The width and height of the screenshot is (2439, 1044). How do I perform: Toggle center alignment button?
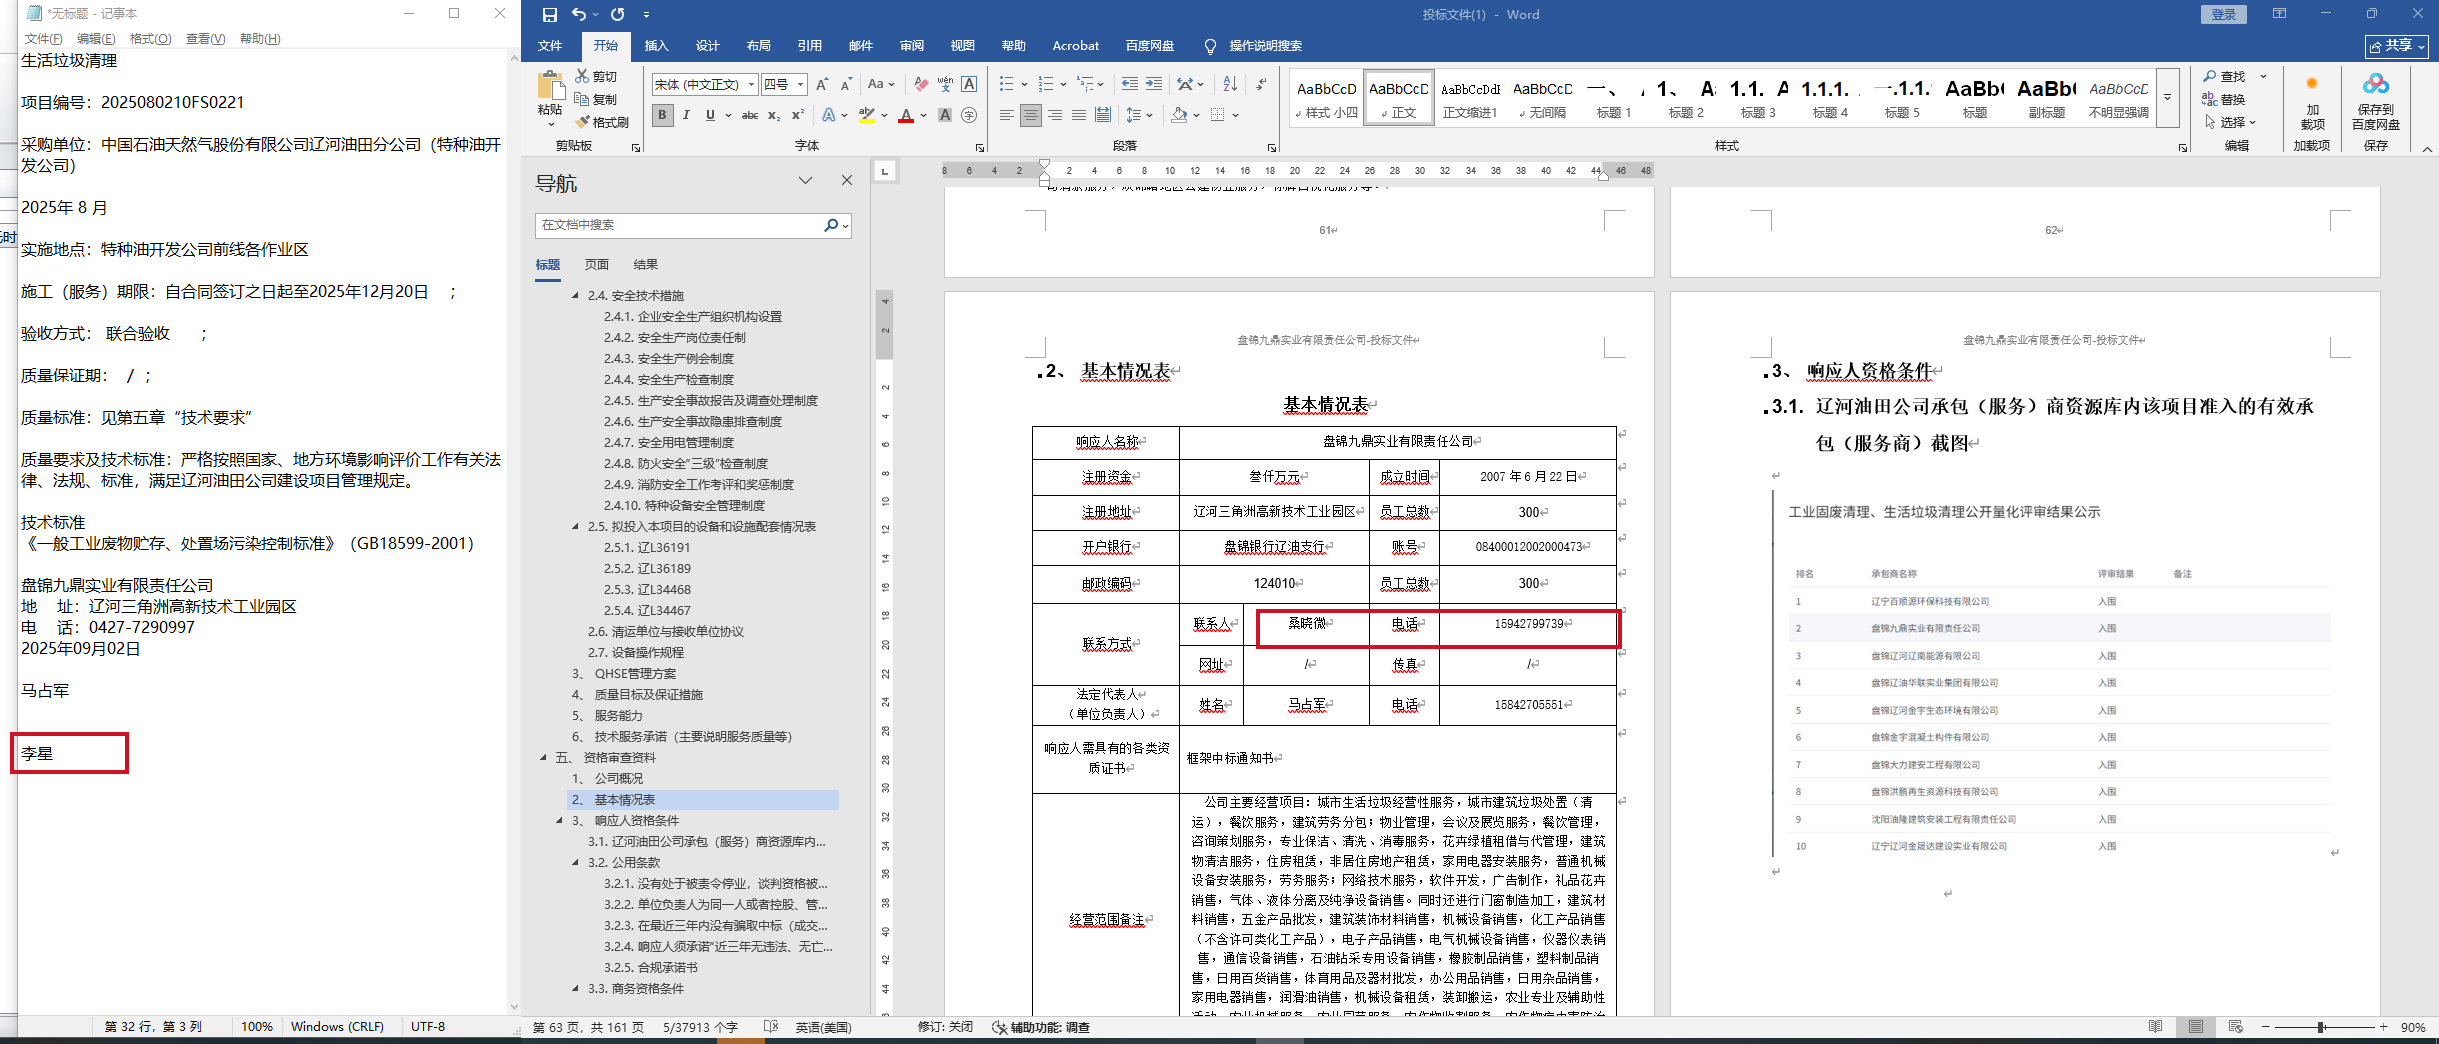[1030, 116]
